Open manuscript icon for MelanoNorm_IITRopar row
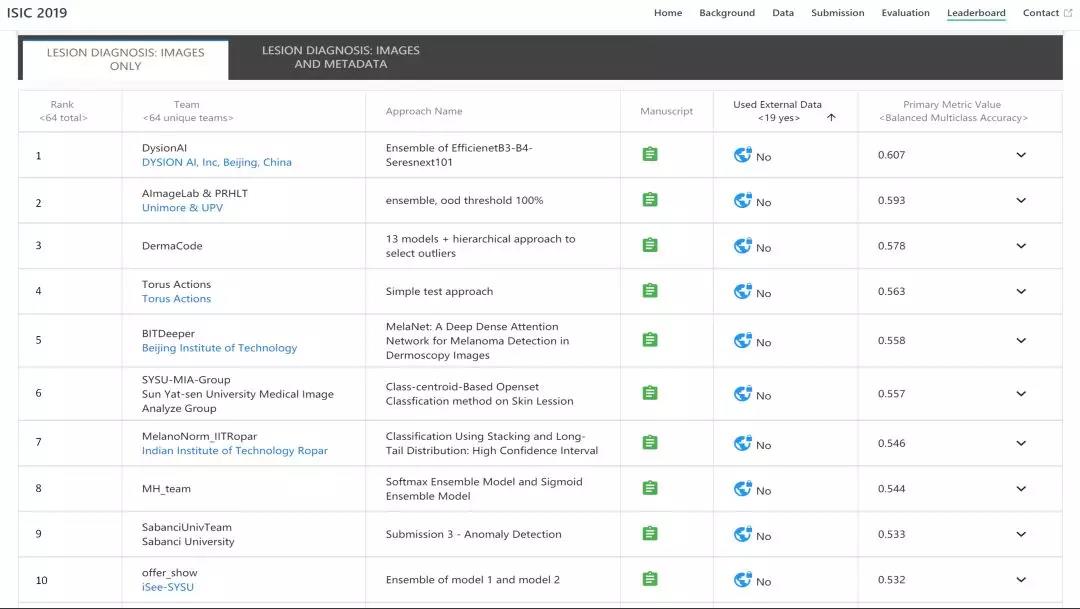The image size is (1080, 609). coord(650,443)
